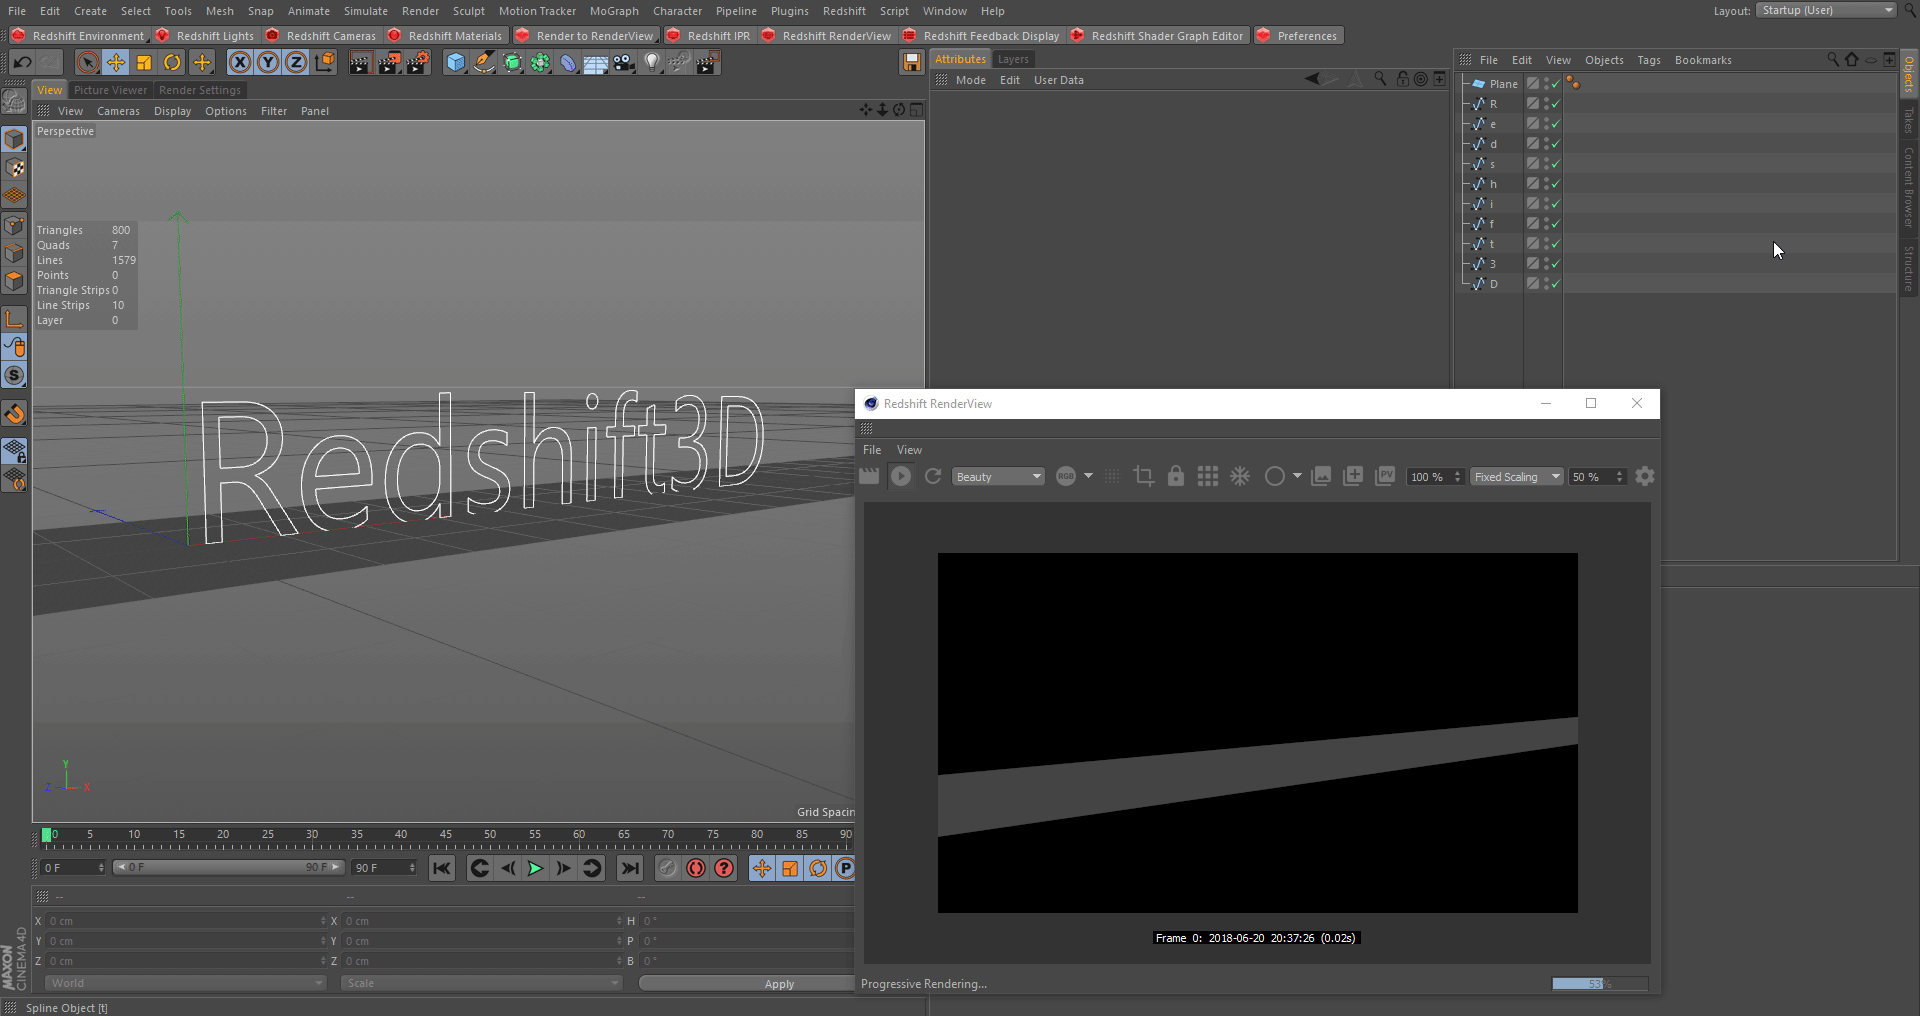Start Redshift RenderView IPR play button

point(901,477)
